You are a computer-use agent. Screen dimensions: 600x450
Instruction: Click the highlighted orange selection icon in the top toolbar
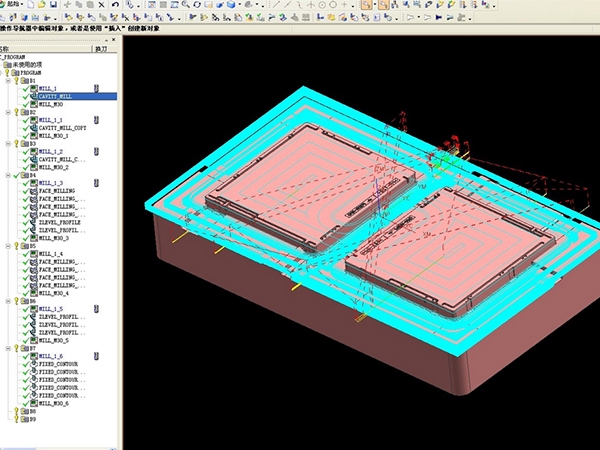point(367,5)
